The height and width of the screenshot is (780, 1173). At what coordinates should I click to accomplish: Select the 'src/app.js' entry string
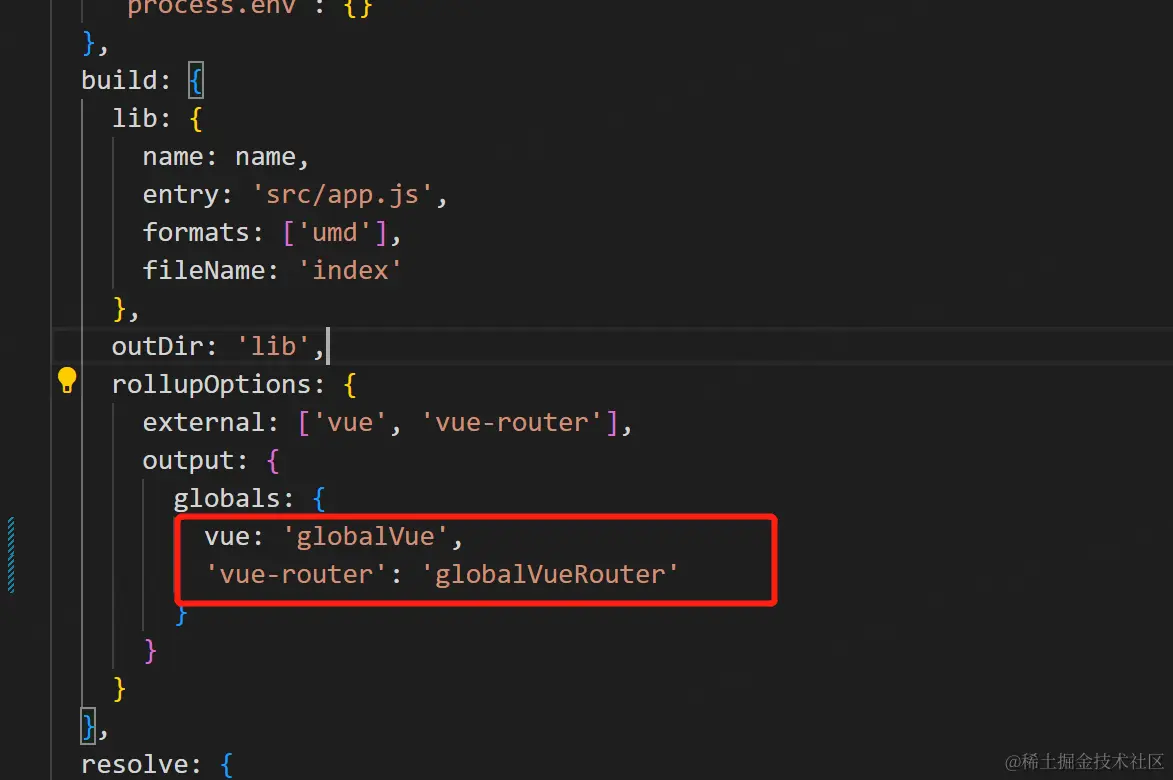[343, 194]
